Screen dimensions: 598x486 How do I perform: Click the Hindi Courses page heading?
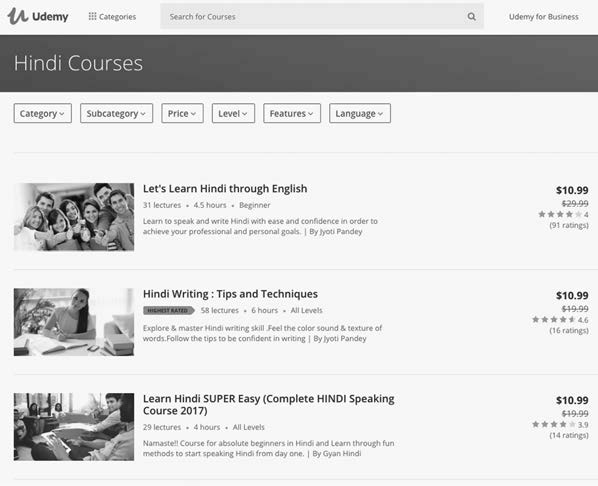79,63
